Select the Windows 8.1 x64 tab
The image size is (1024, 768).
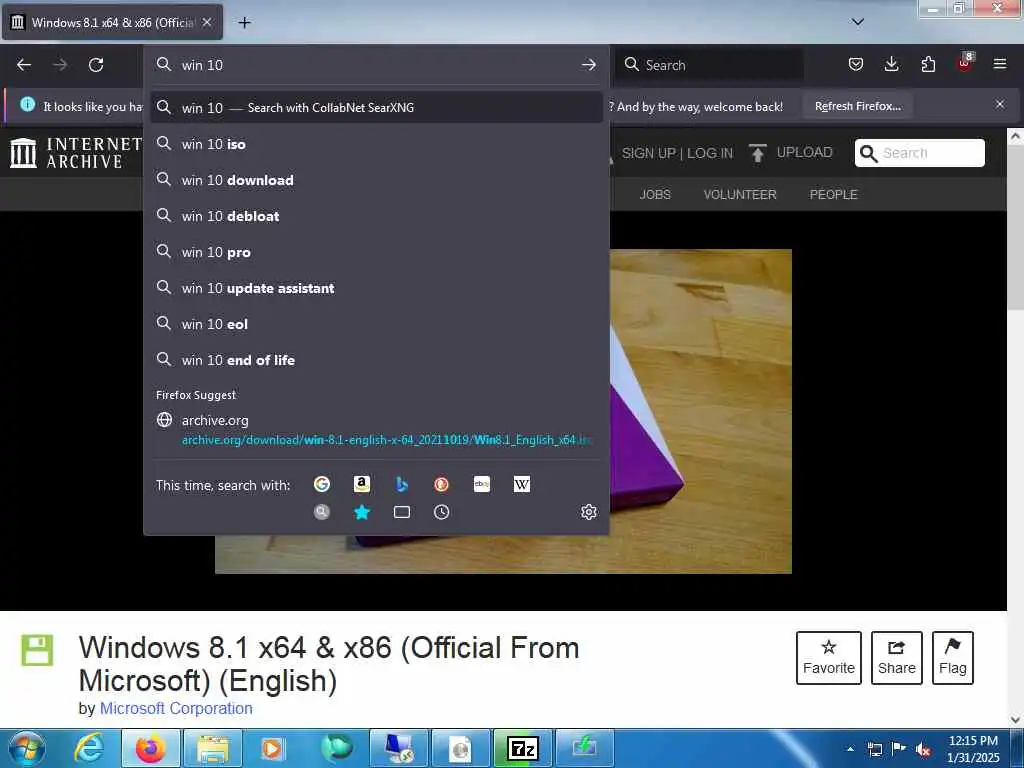pyautogui.click(x=112, y=22)
